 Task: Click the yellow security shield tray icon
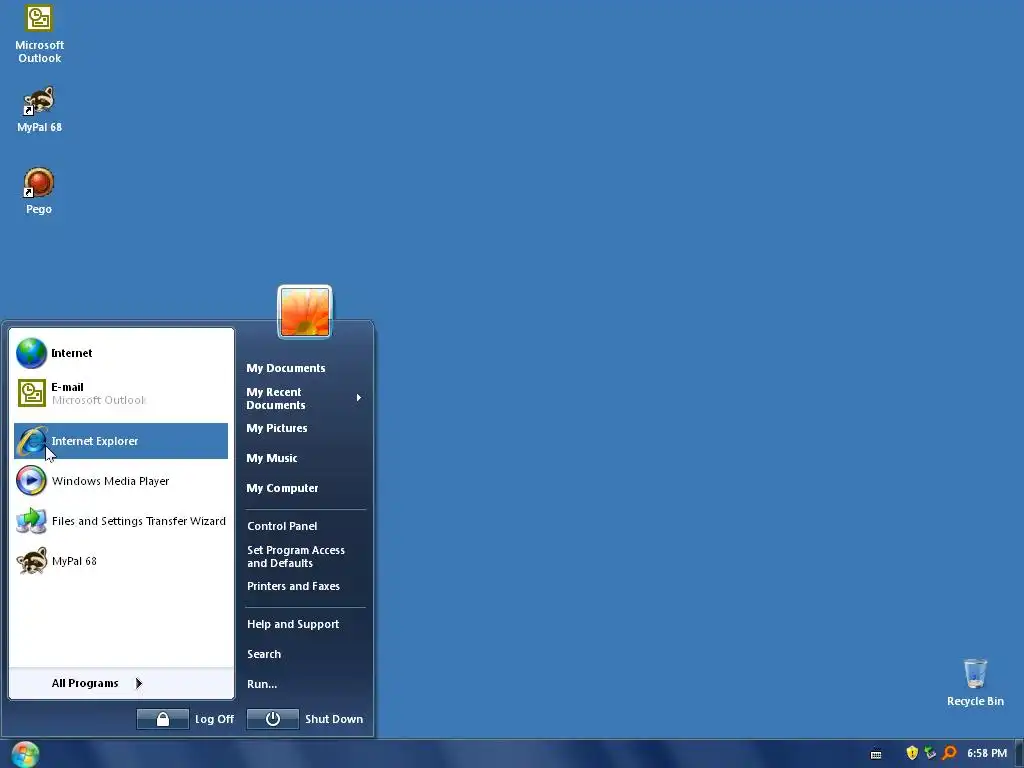click(912, 753)
